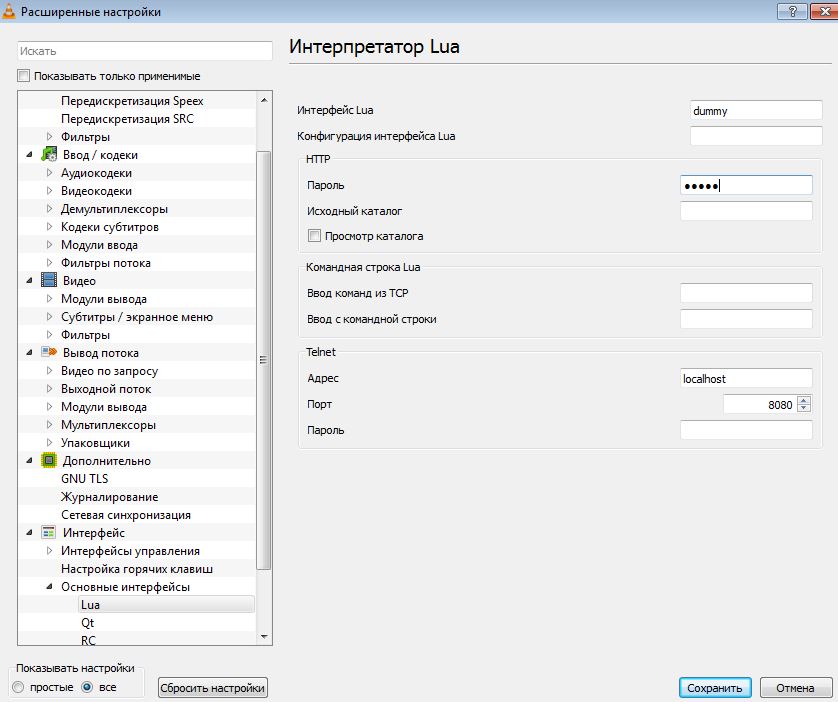Open Сетевая синхронизация settings

pyautogui.click(x=126, y=514)
